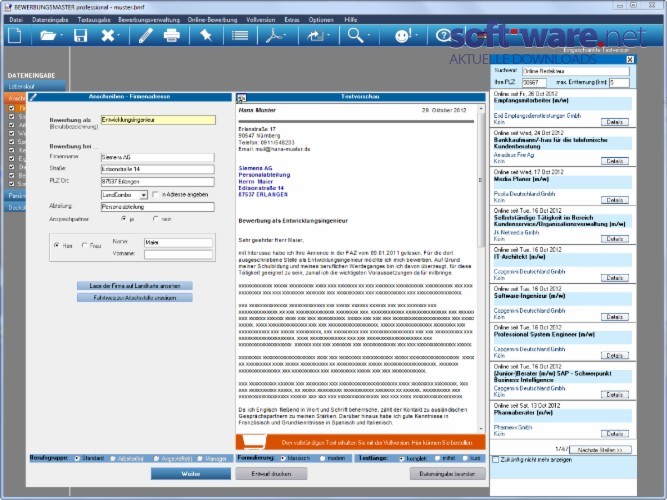The image size is (667, 500).
Task: Open dropdown arrow next to folder icon
Action: [x=62, y=35]
